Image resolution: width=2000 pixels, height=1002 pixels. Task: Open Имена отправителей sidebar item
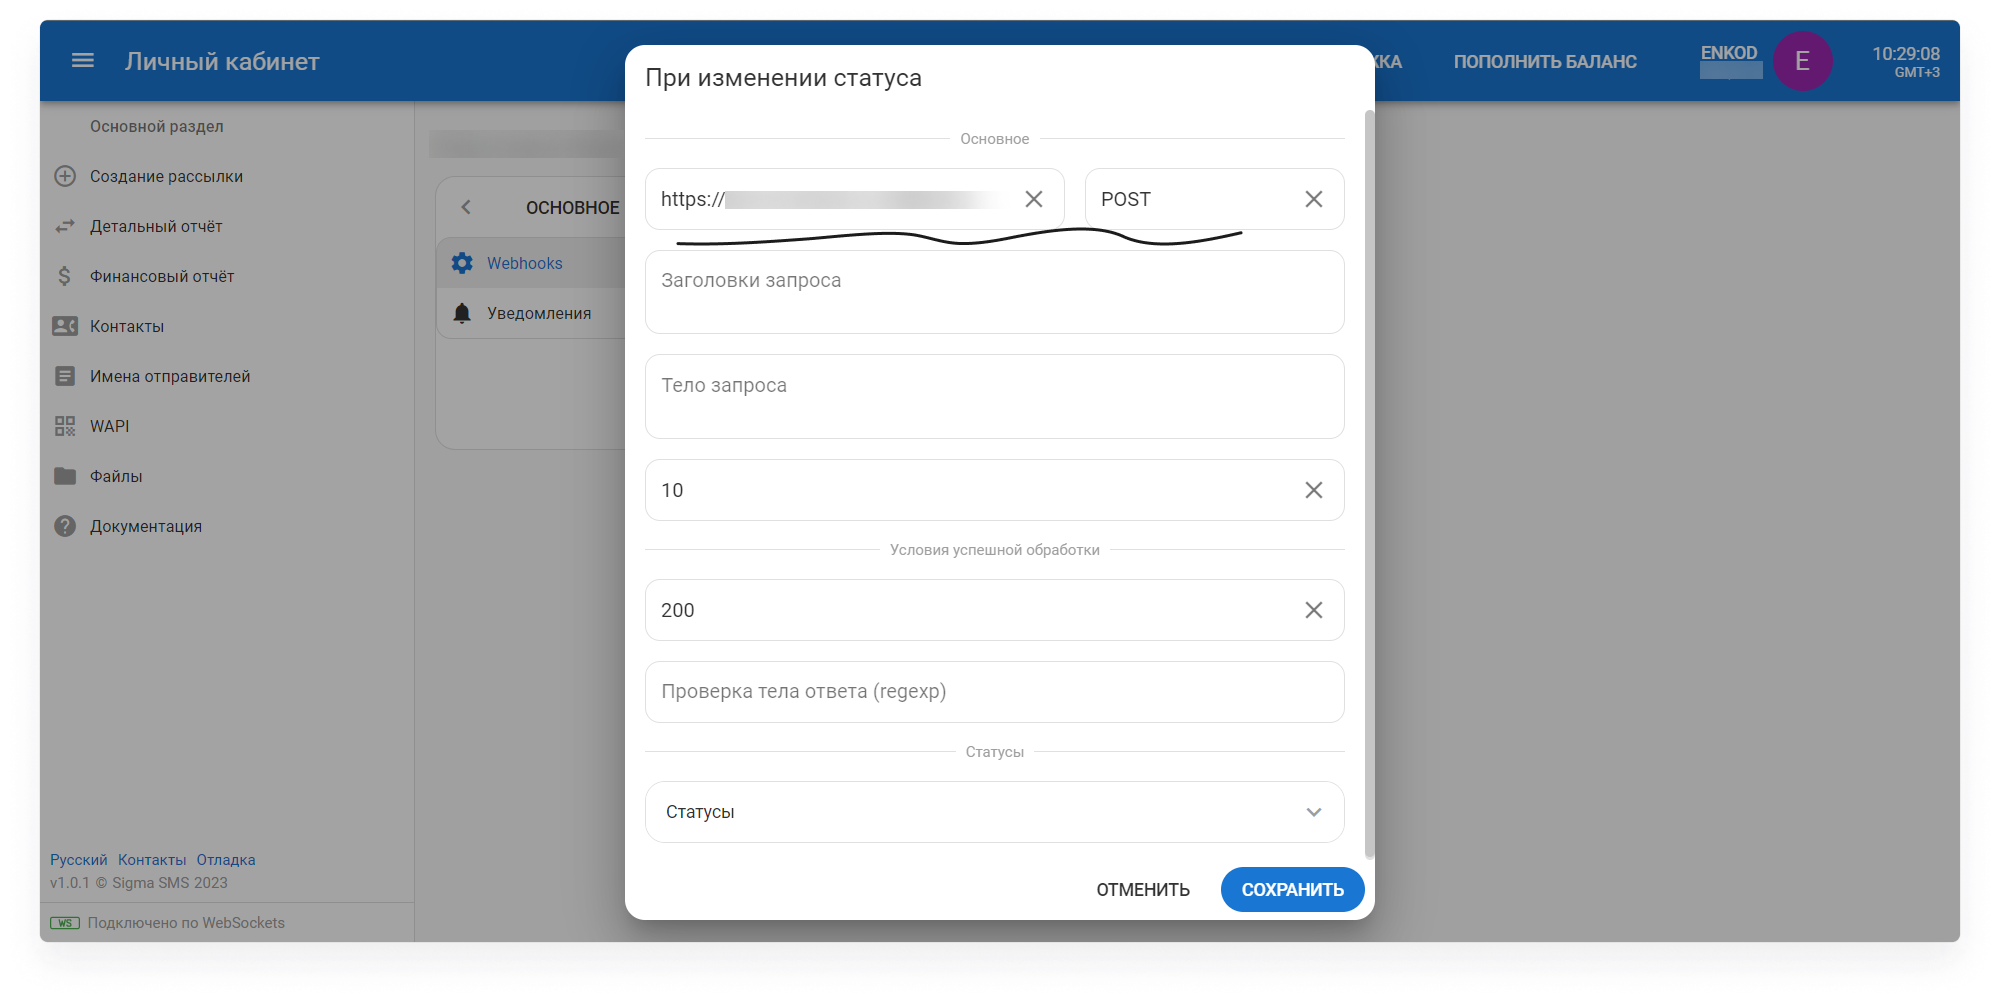[227, 376]
